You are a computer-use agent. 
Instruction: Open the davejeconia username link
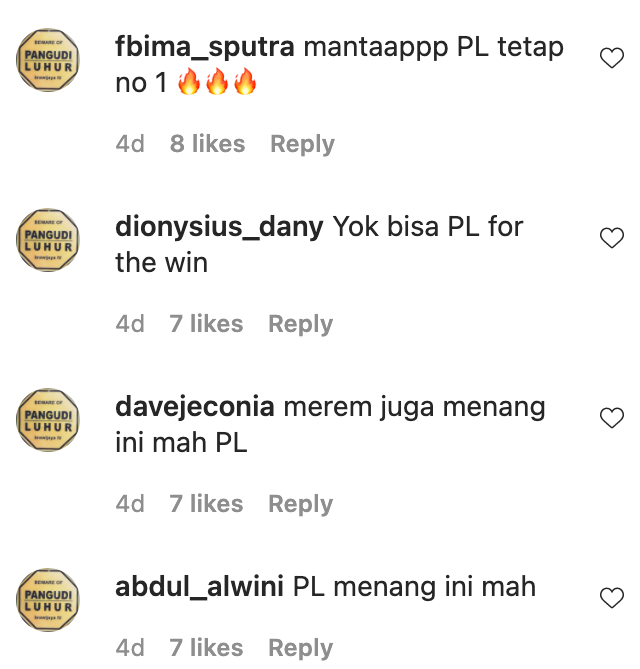click(x=195, y=407)
